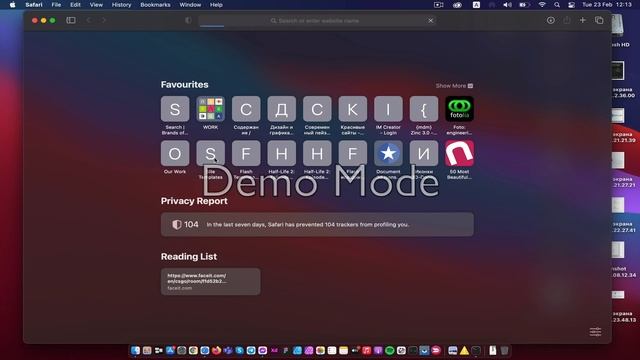This screenshot has height=360, width=640.
Task: Open the (mdm) Zinc 3.0 favourite
Action: [424, 109]
